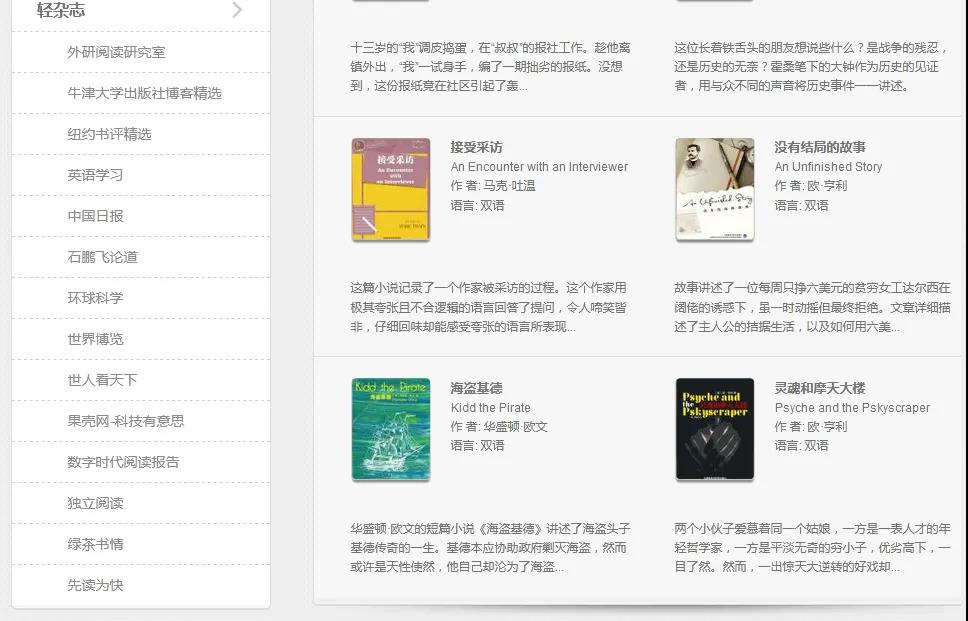968x621 pixels.
Task: Click the 没有结局的故事 title
Action: click(x=820, y=147)
